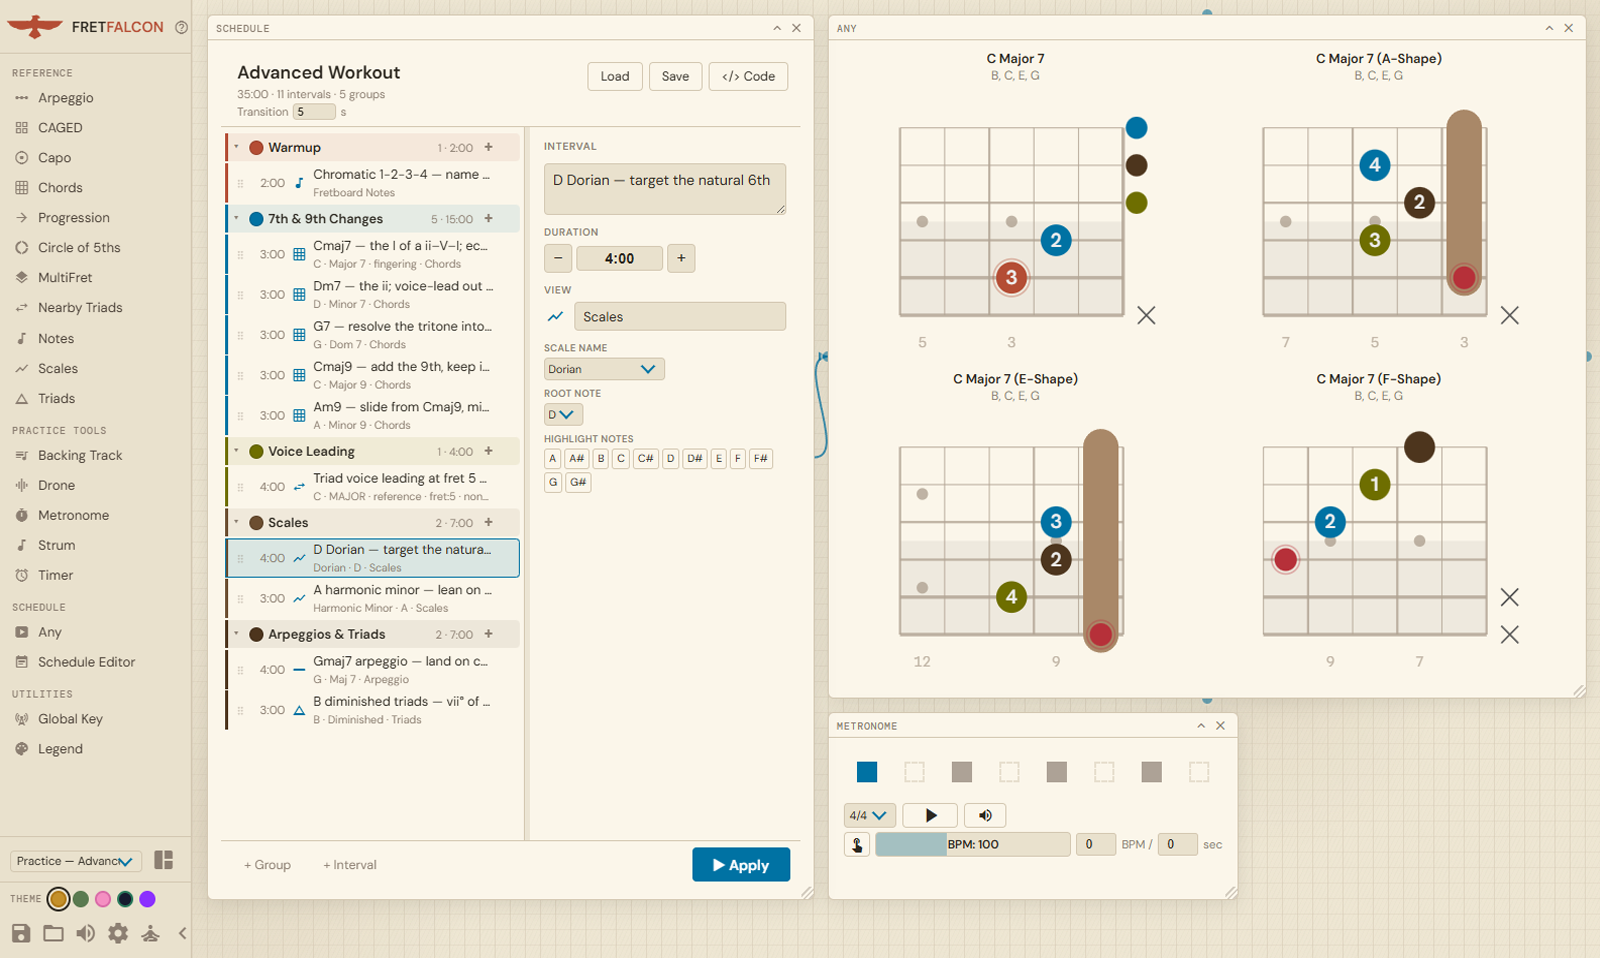Click the BPM 100 slider
This screenshot has height=958, width=1600.
(x=972, y=845)
